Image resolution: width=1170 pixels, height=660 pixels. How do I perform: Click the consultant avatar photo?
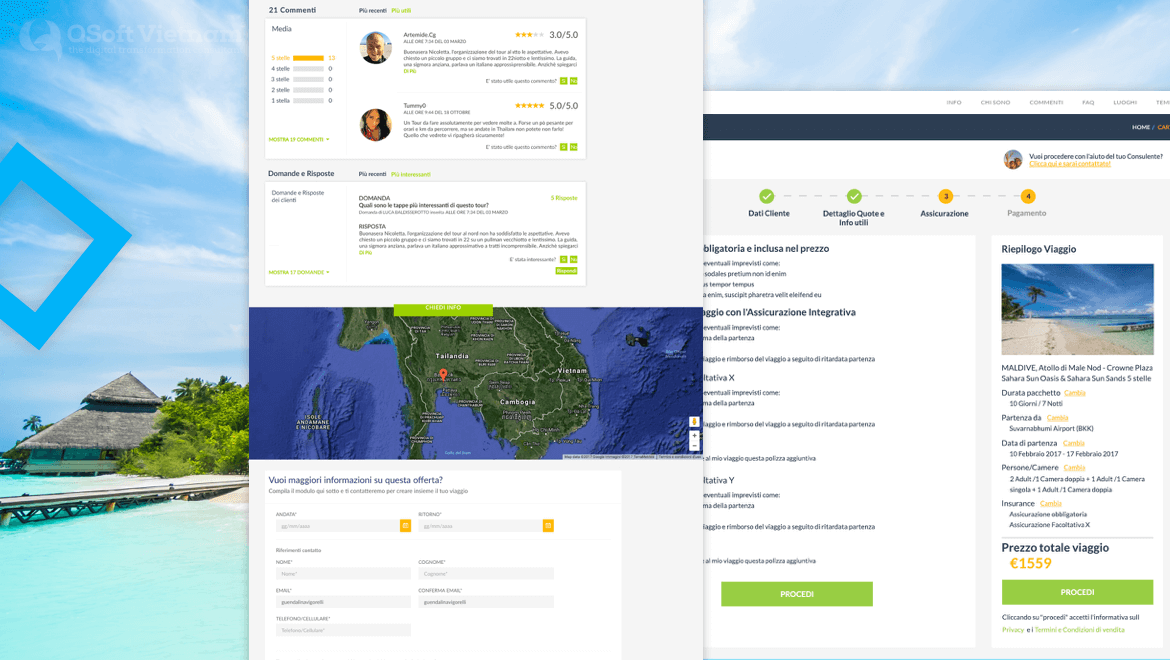pos(1013,160)
